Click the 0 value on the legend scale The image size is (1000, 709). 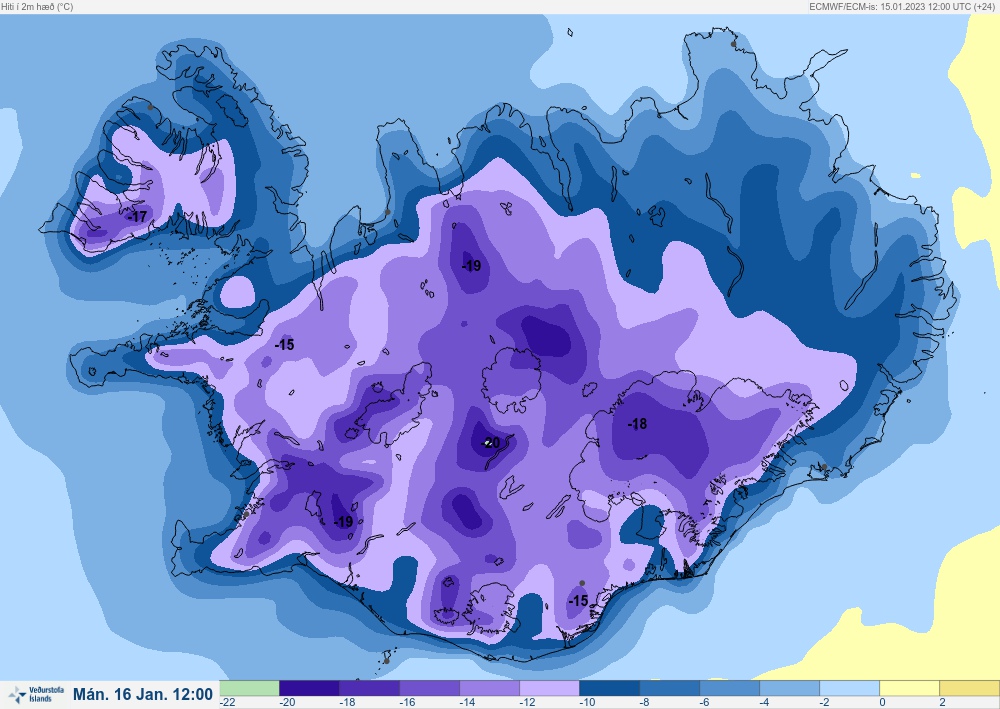(x=882, y=702)
